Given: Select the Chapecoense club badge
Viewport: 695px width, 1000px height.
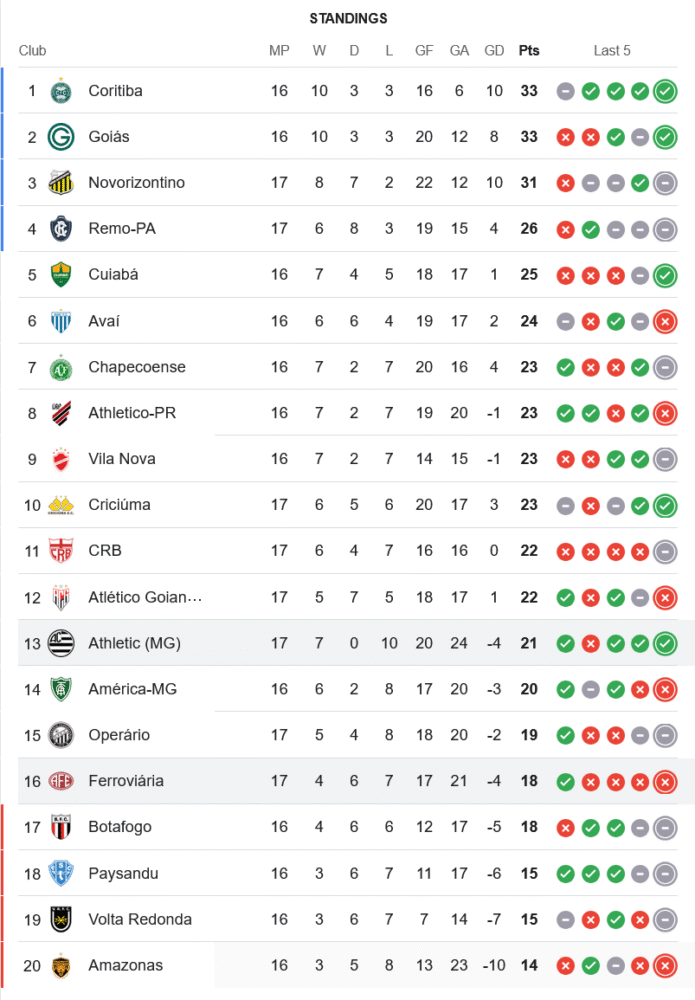Looking at the screenshot, I should [x=61, y=367].
